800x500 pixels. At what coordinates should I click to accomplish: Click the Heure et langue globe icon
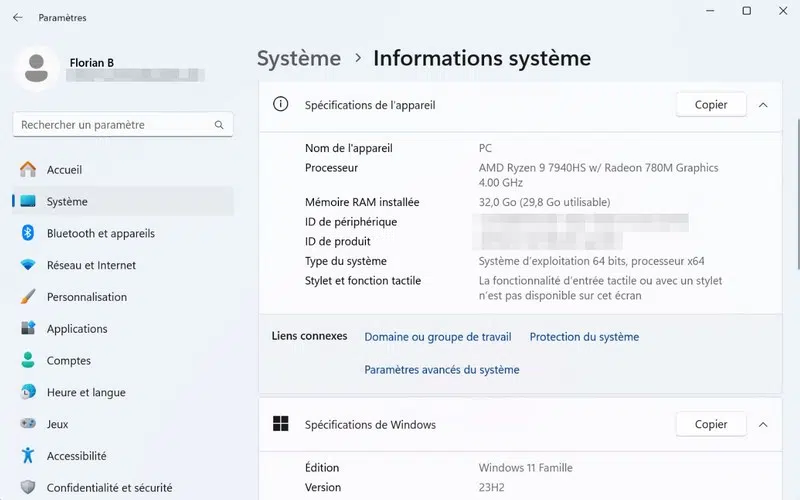[28, 393]
